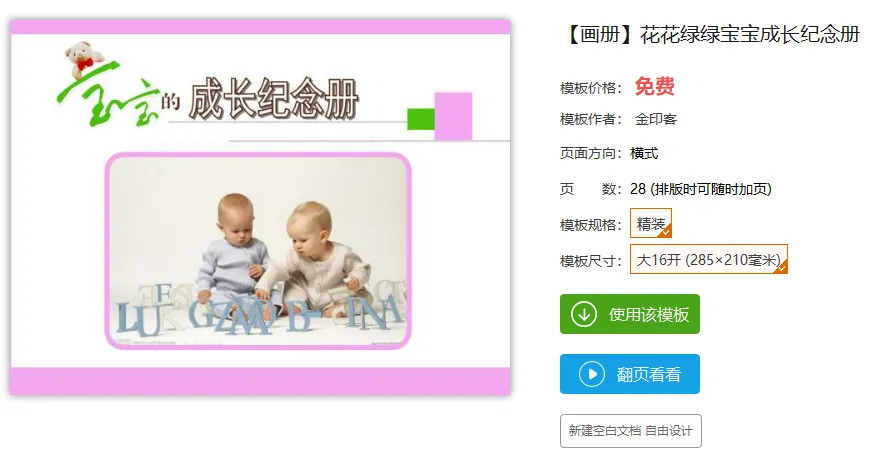
Task: Click the teddy bear icon on cover
Action: 85,59
